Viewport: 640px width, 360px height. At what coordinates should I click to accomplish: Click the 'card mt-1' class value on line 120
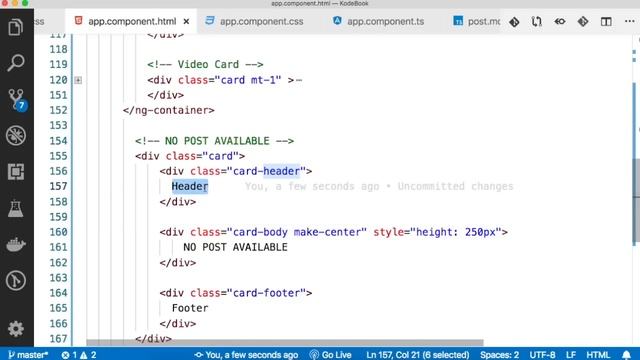coord(248,80)
